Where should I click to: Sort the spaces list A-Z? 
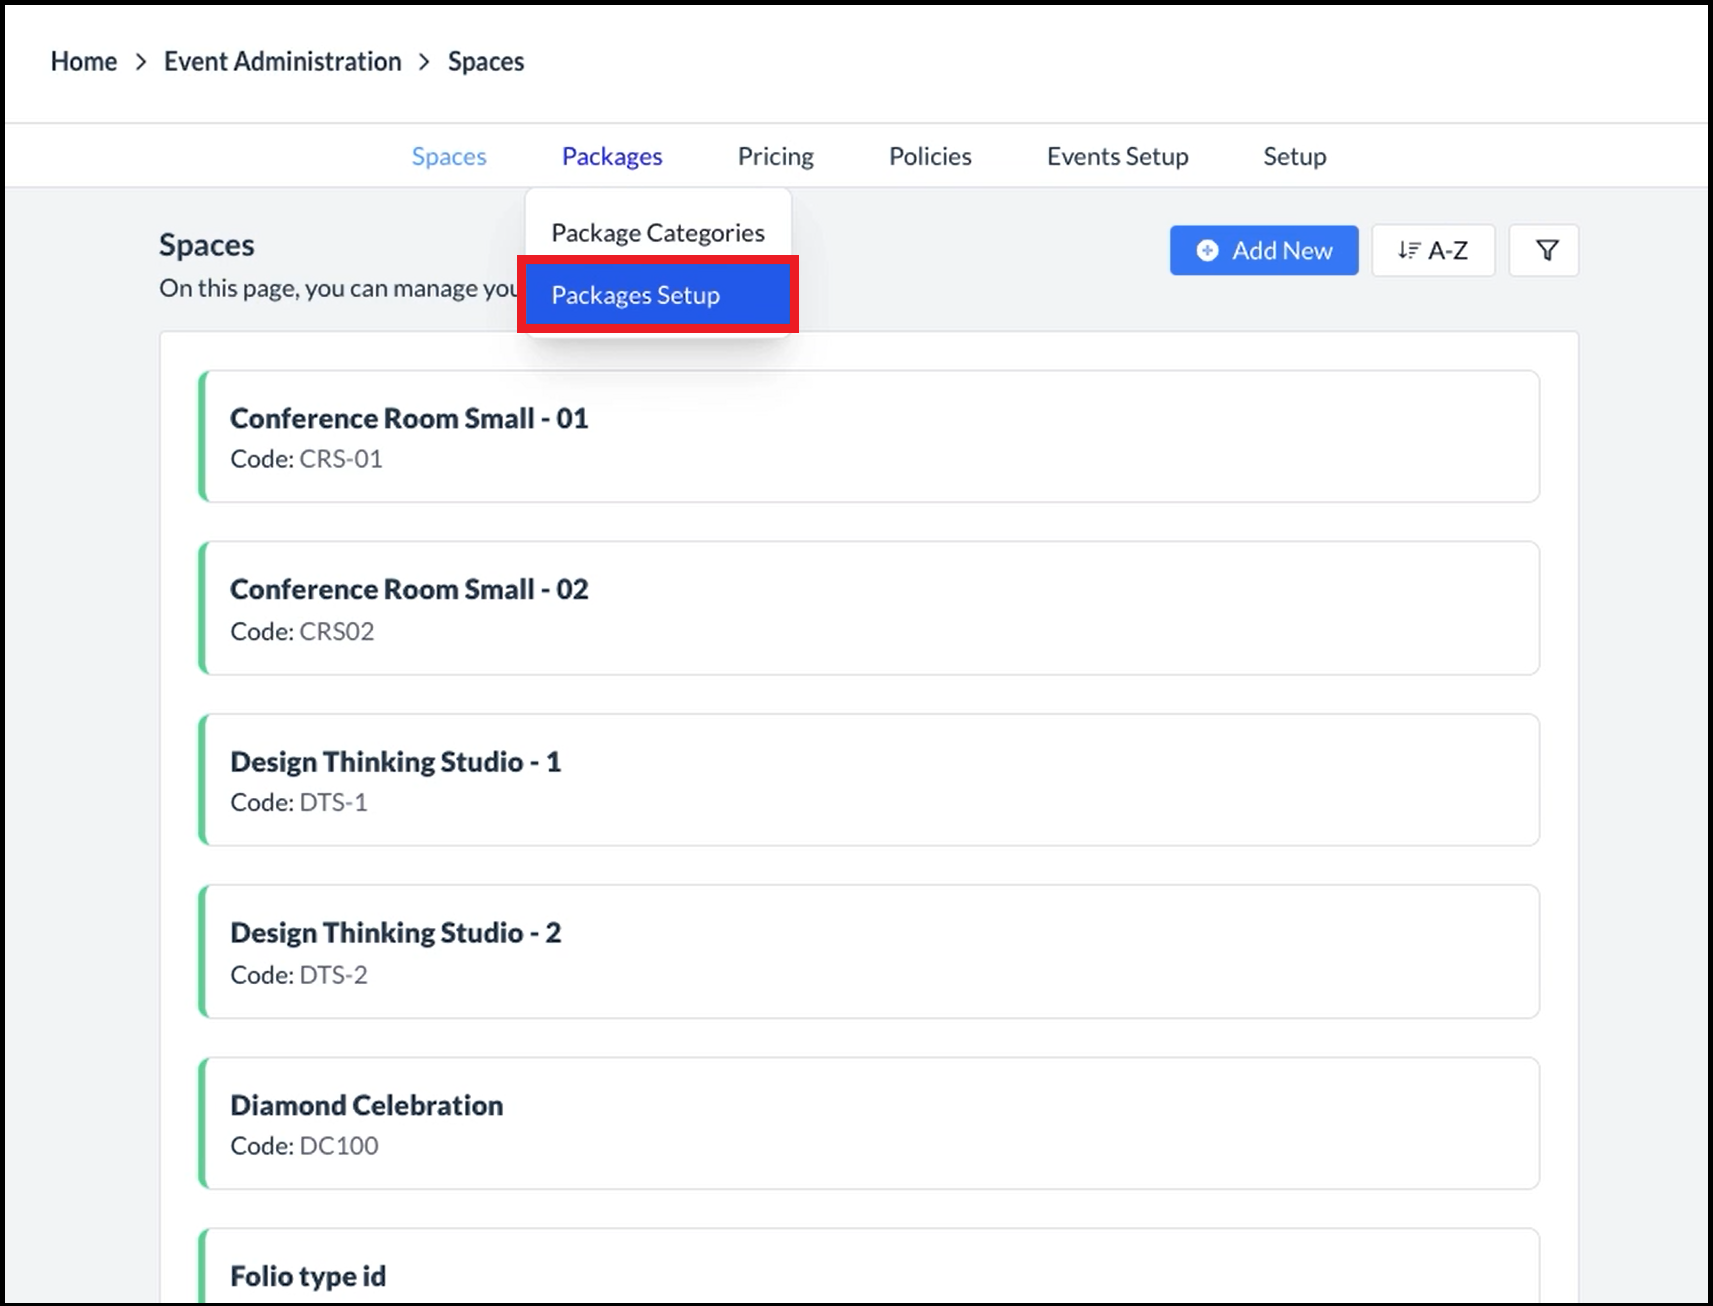1433,250
